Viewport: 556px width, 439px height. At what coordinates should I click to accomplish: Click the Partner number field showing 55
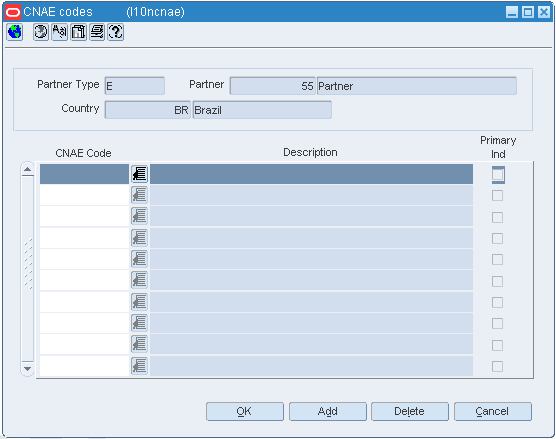tap(273, 86)
